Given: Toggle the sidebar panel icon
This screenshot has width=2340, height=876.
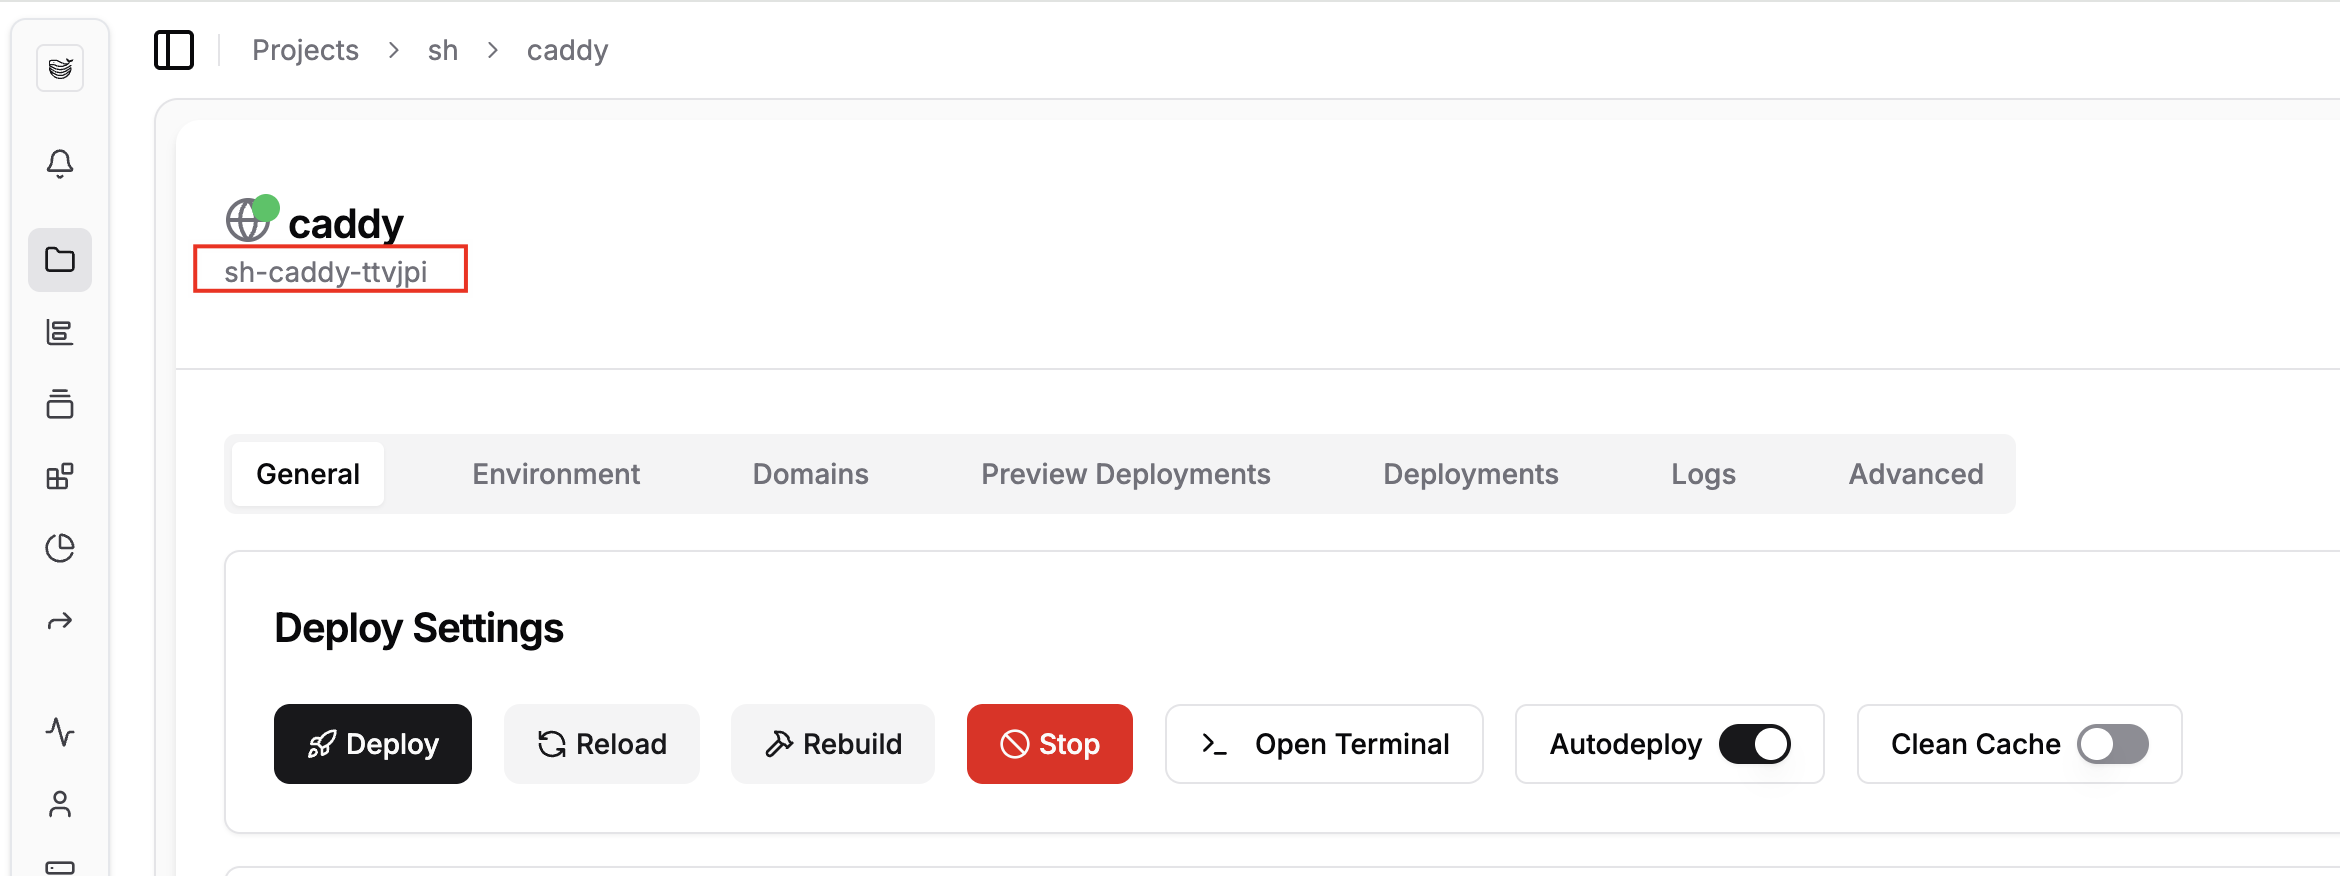Looking at the screenshot, I should click(x=174, y=50).
